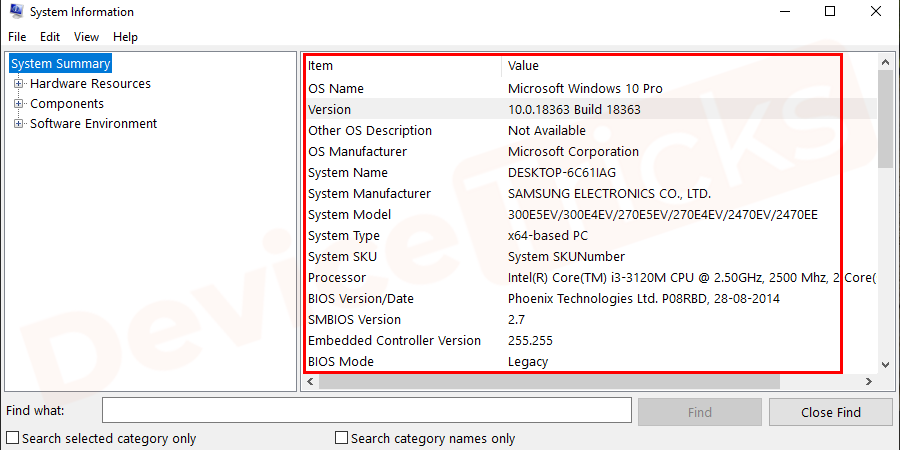Image resolution: width=900 pixels, height=450 pixels.
Task: Minimize the System Information window
Action: tap(784, 11)
